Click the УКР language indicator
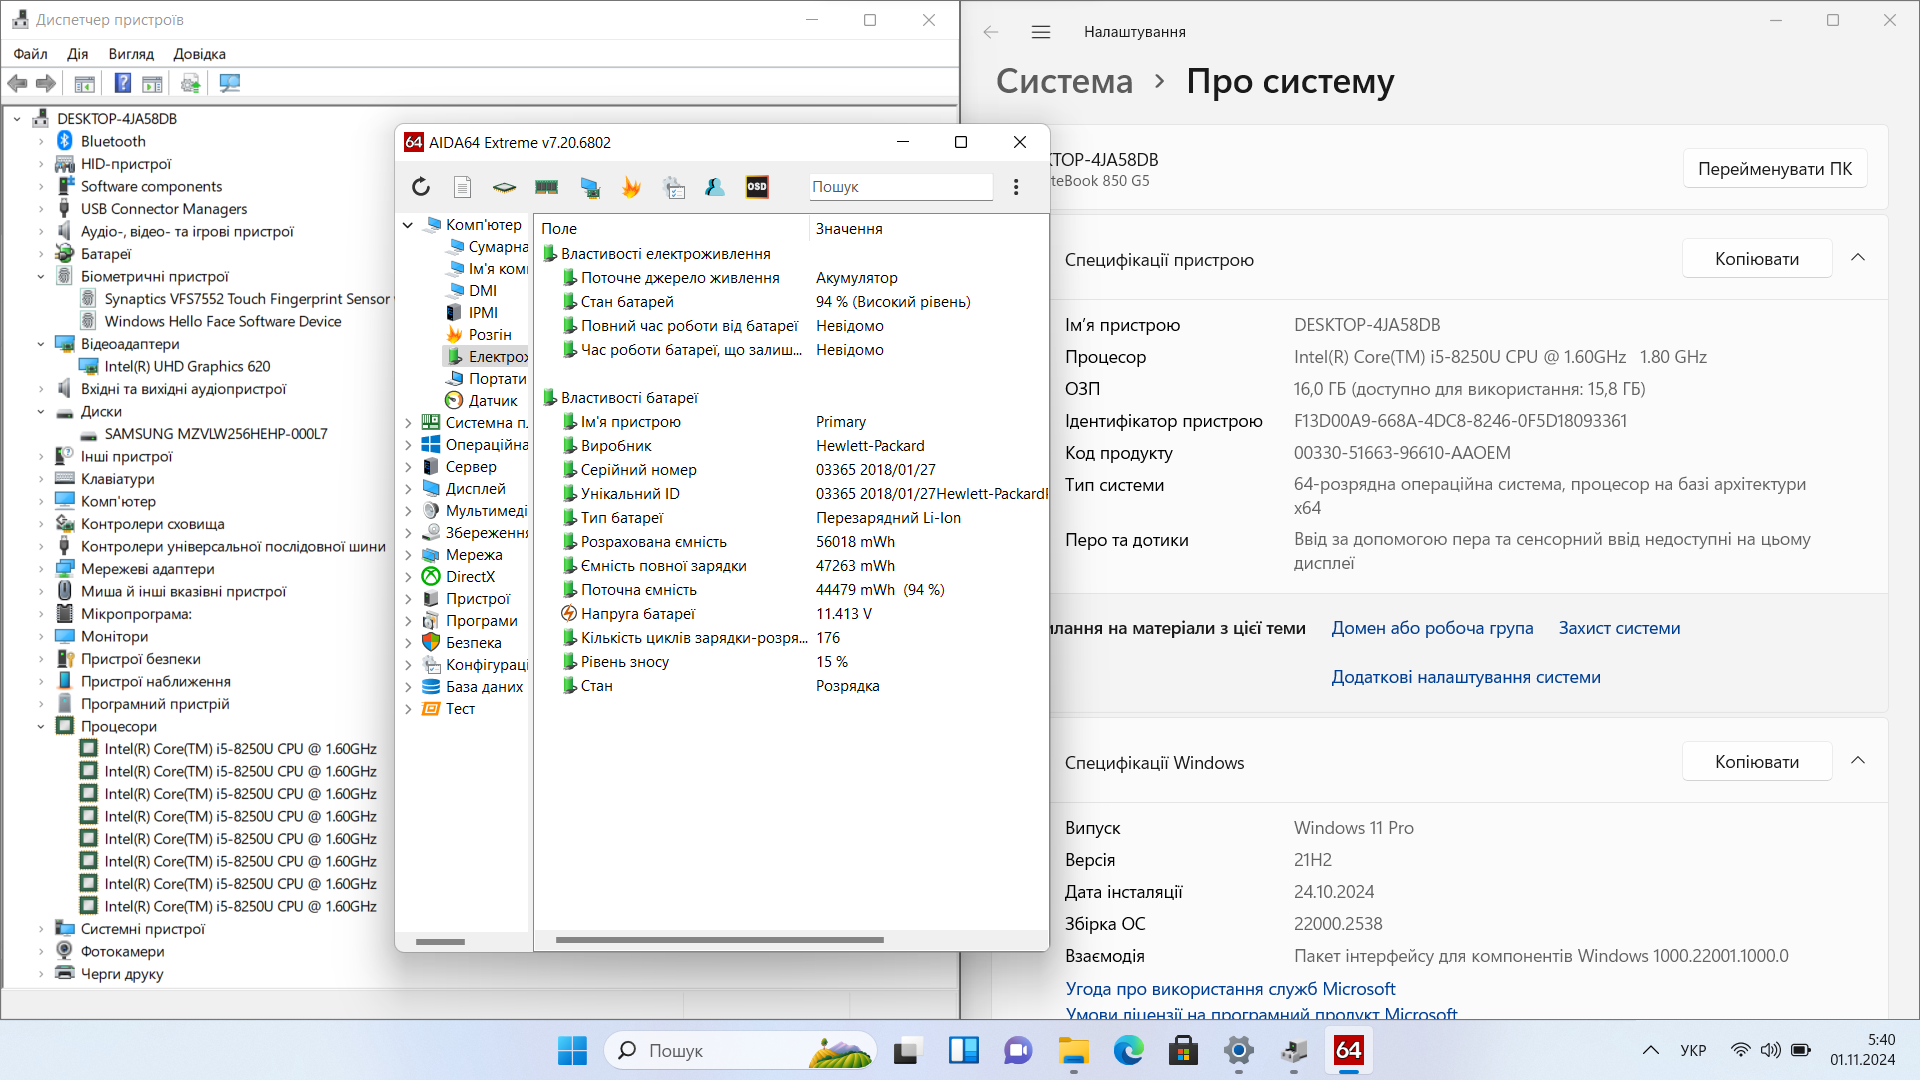 (x=1693, y=1050)
